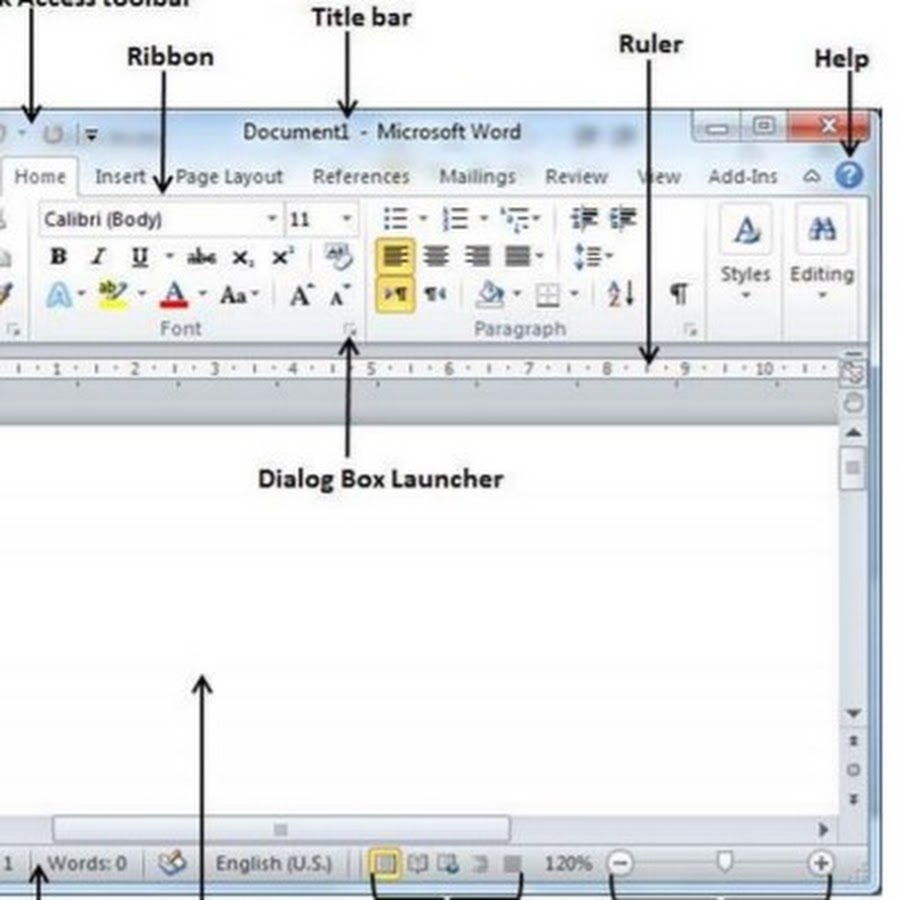Click the proofing errors book icon
Screen dimensions: 900x900
[x=172, y=863]
